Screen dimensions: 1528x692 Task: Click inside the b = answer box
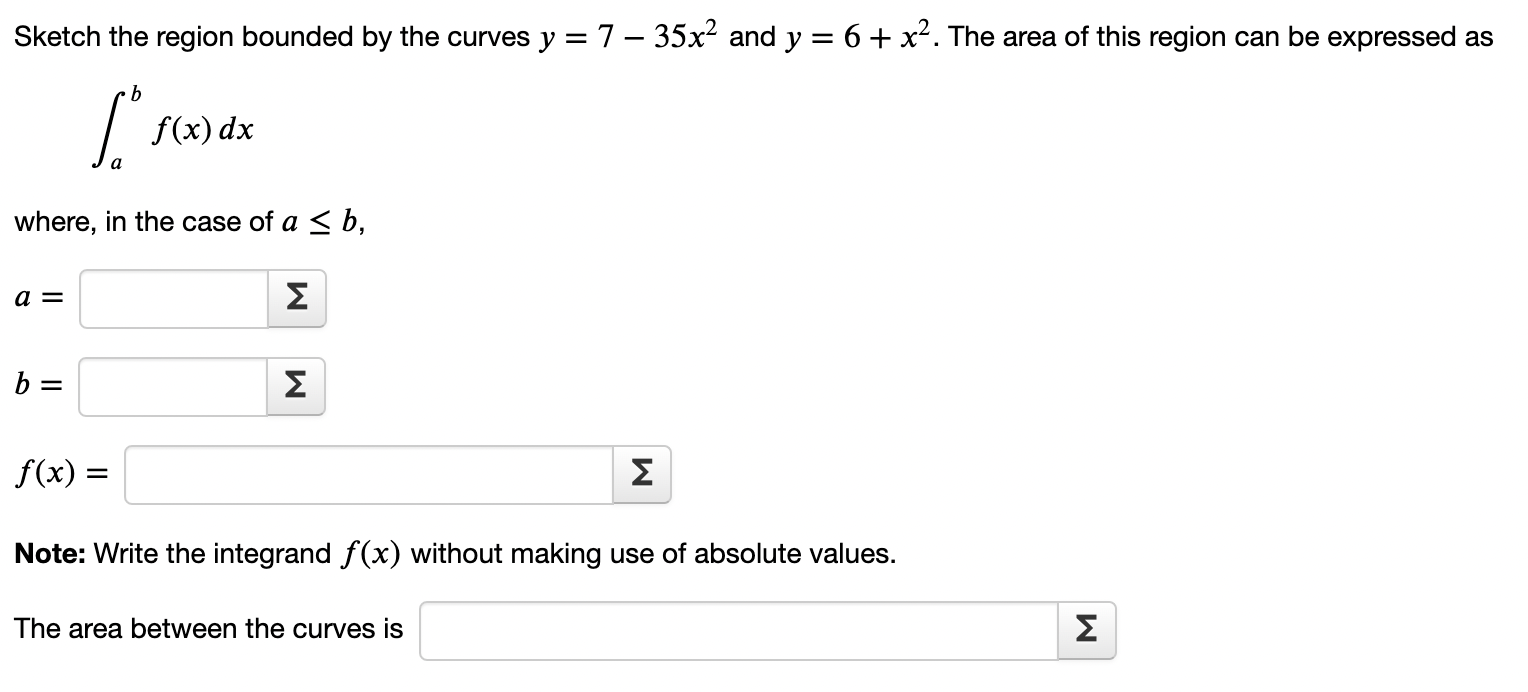[170, 385]
